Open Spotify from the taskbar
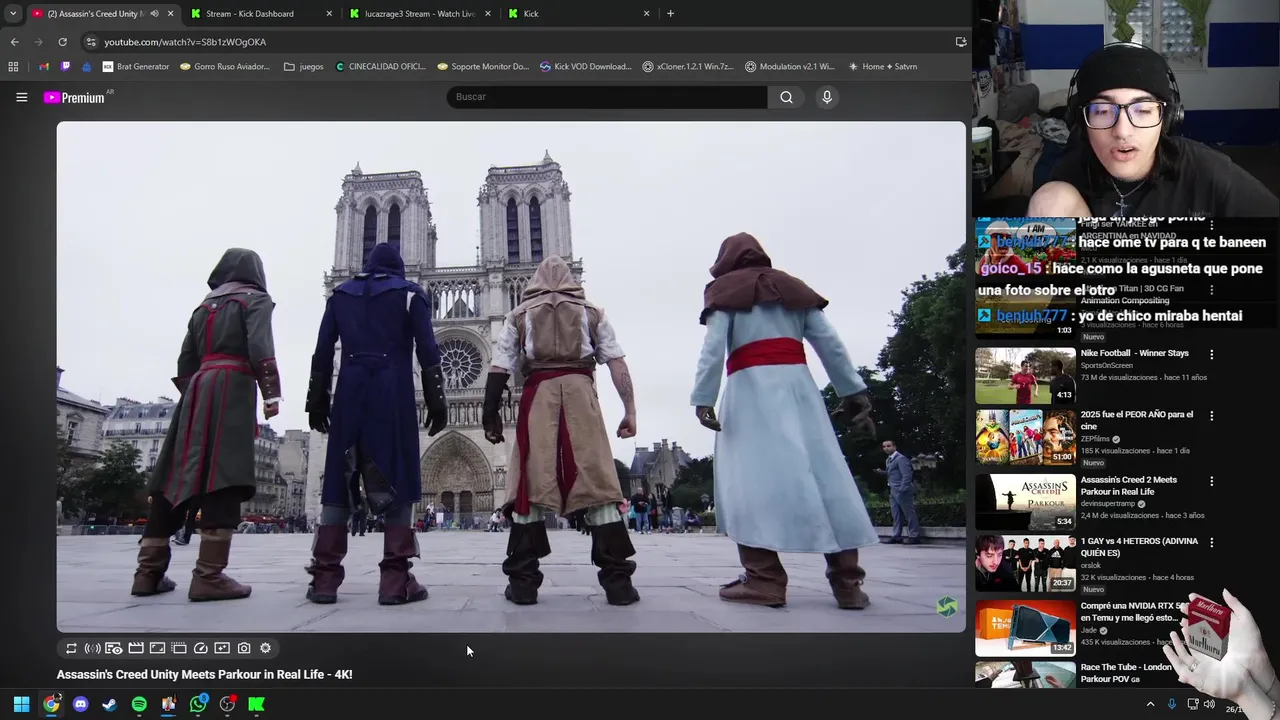1280x720 pixels. tap(139, 704)
